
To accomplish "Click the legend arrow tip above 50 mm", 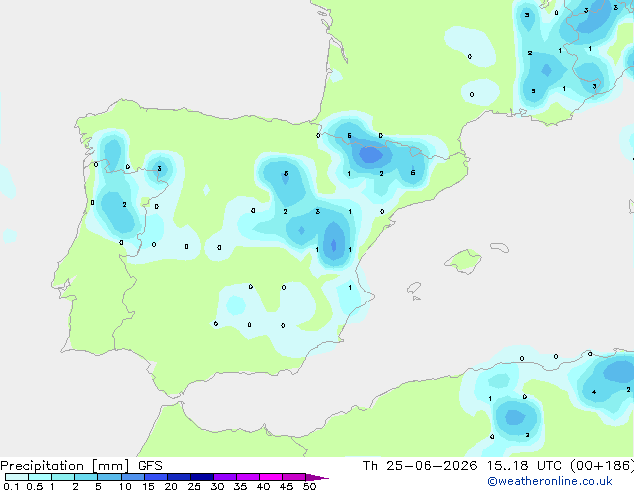I will pyautogui.click(x=317, y=477).
